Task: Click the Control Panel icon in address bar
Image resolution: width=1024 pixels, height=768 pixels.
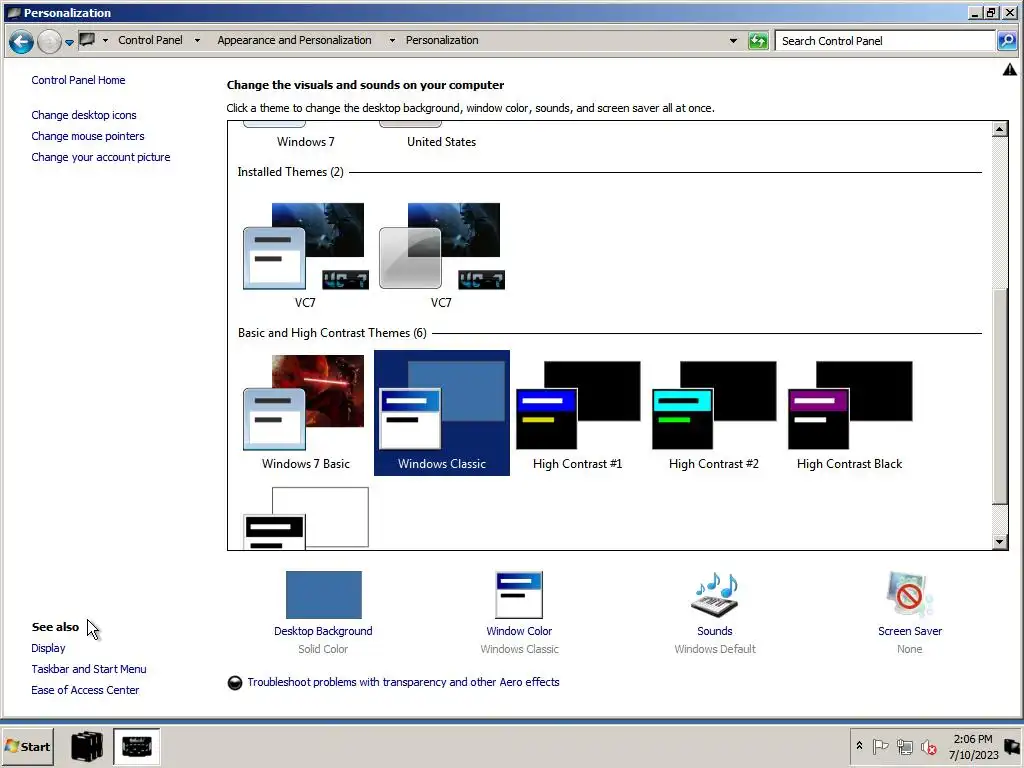Action: (87, 40)
